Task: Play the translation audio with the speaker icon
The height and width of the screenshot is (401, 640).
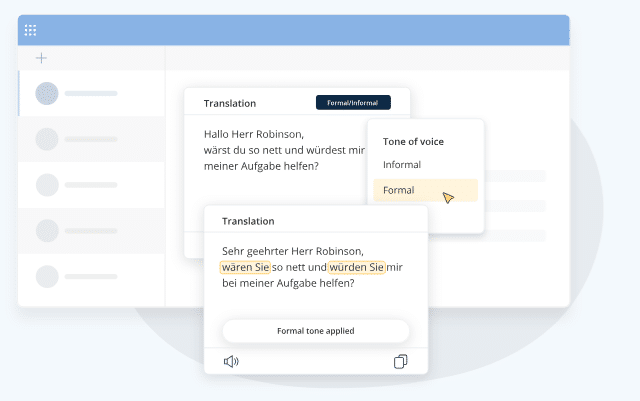Action: pyautogui.click(x=231, y=361)
